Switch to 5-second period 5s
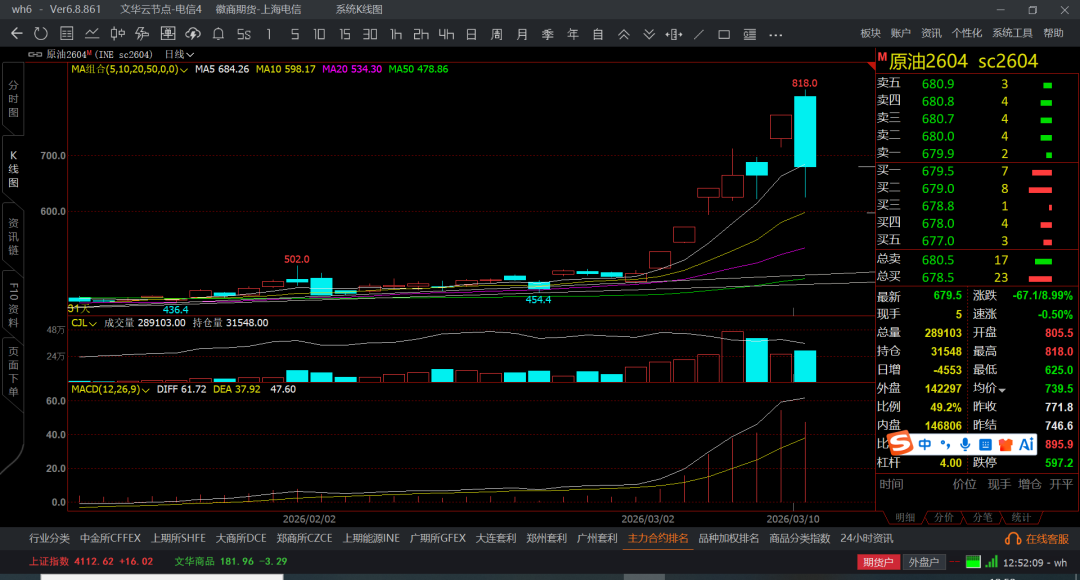 244,34
